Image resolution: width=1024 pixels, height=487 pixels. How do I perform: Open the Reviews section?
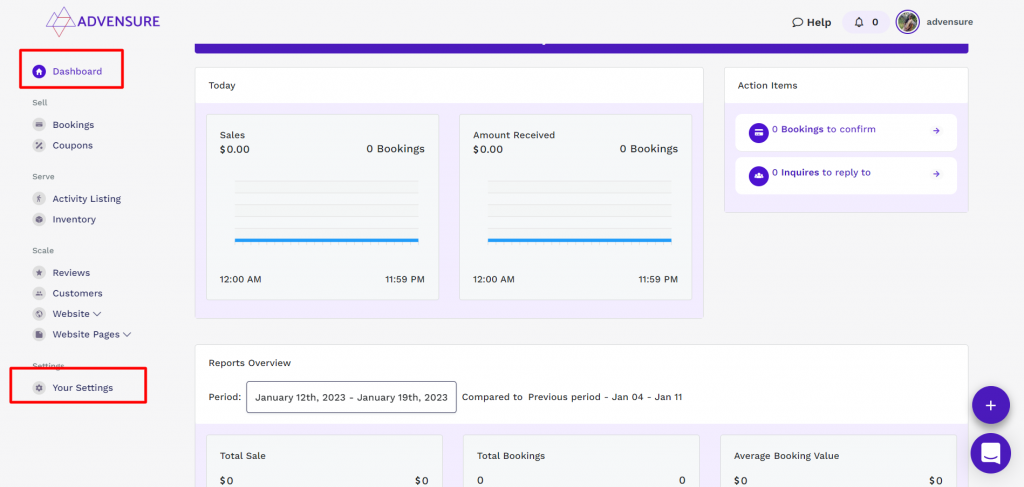click(x=71, y=273)
